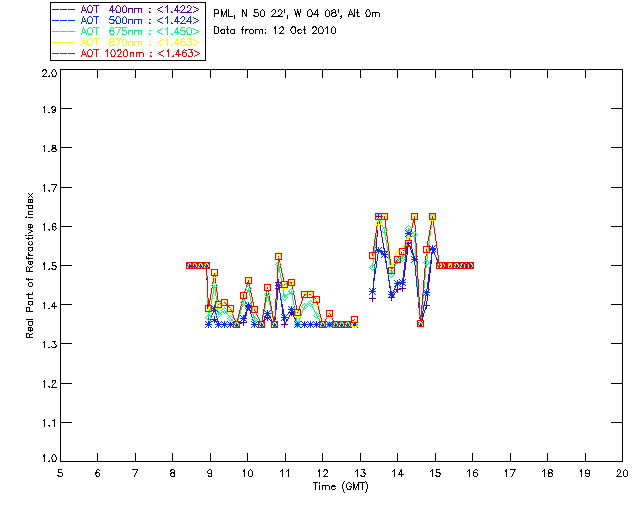Click the PML location header text
Viewport: 640px width, 512px height.
[297, 14]
